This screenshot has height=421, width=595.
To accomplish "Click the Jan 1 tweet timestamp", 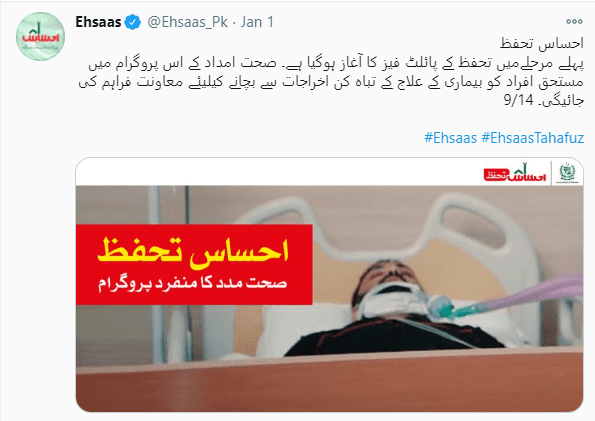I will pos(257,22).
